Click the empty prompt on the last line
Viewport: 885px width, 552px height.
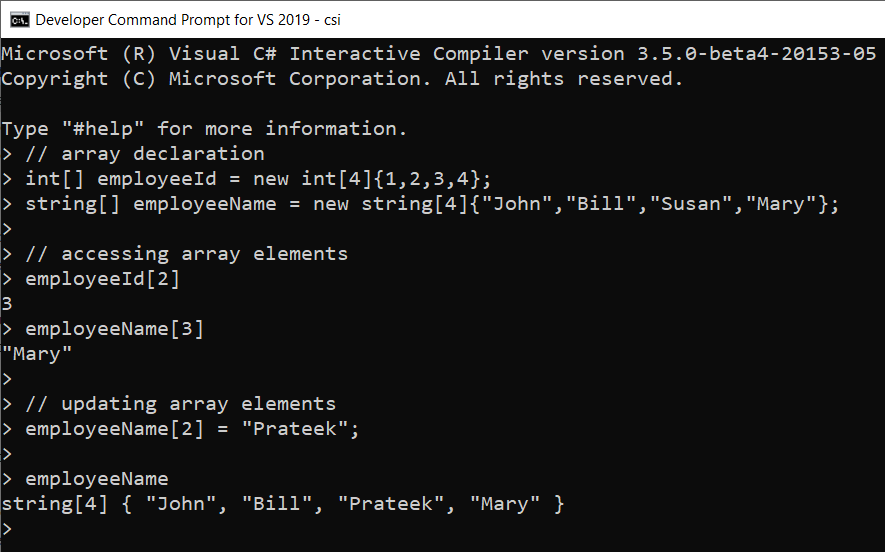8,529
